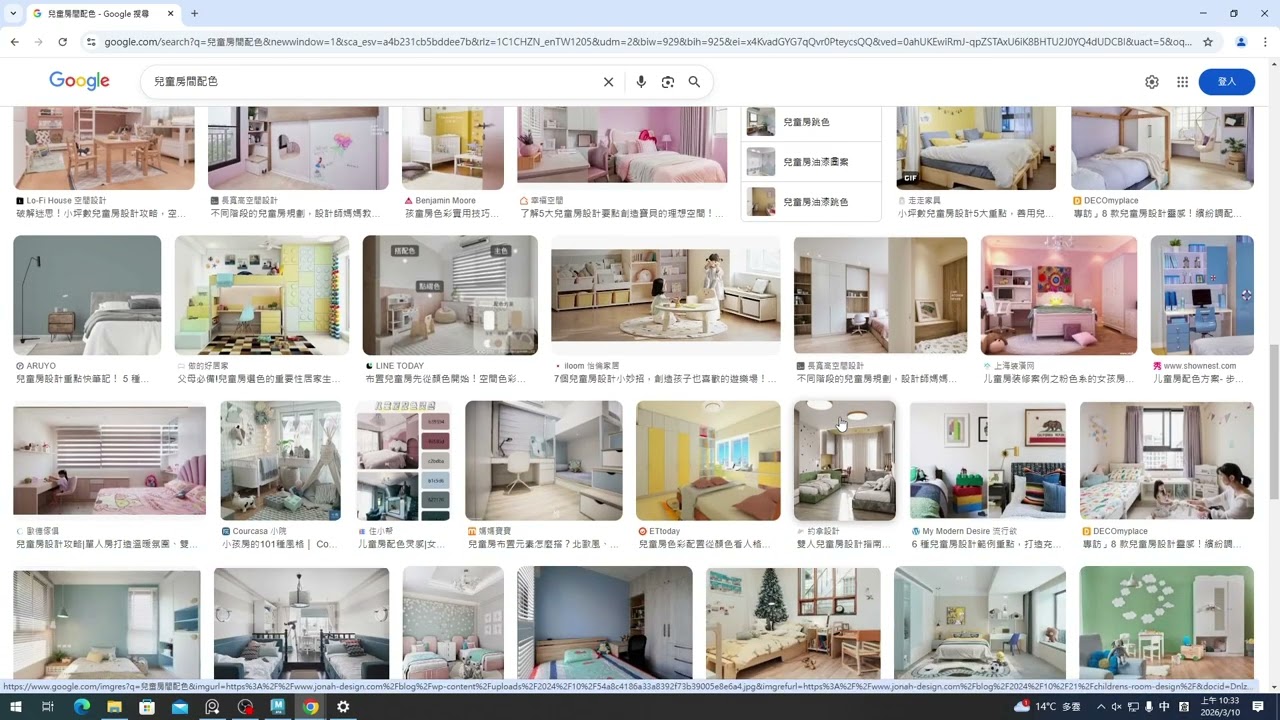Select suggestion 兒童房油漆跳色
Viewport: 1280px width, 720px height.
[811, 202]
